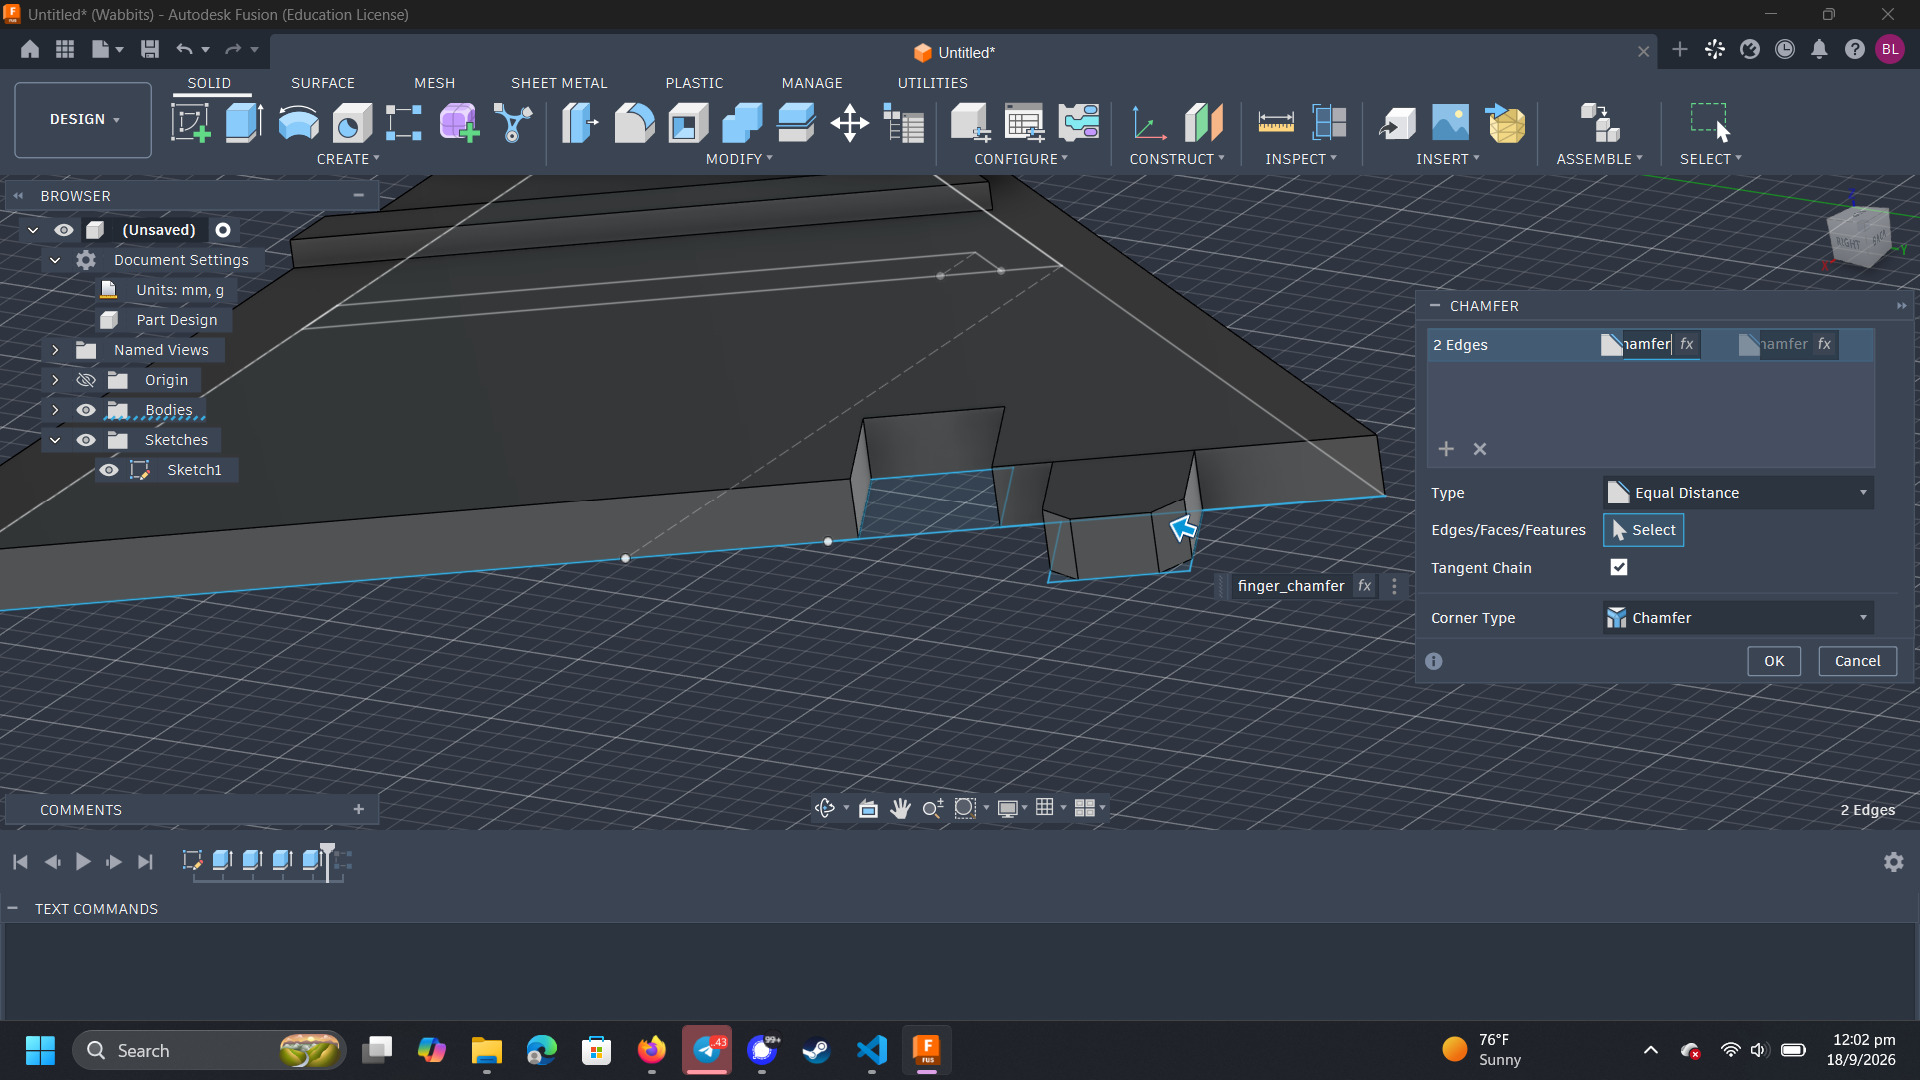Click OK in the Chamfer dialog
The width and height of the screenshot is (1920, 1080).
(x=1773, y=661)
